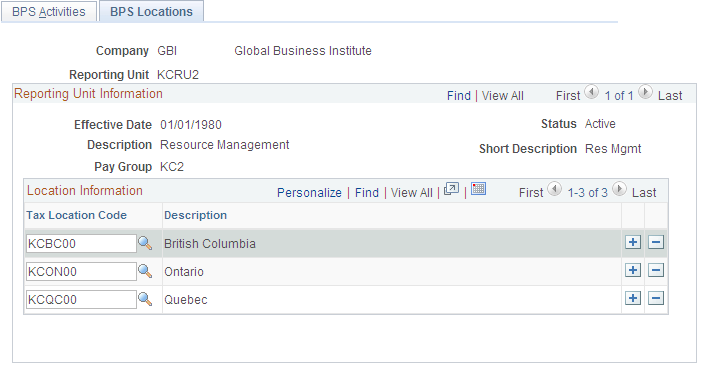Screen dimensions: 702x366
Task: Go to First in Location Information
Action: pos(531,193)
